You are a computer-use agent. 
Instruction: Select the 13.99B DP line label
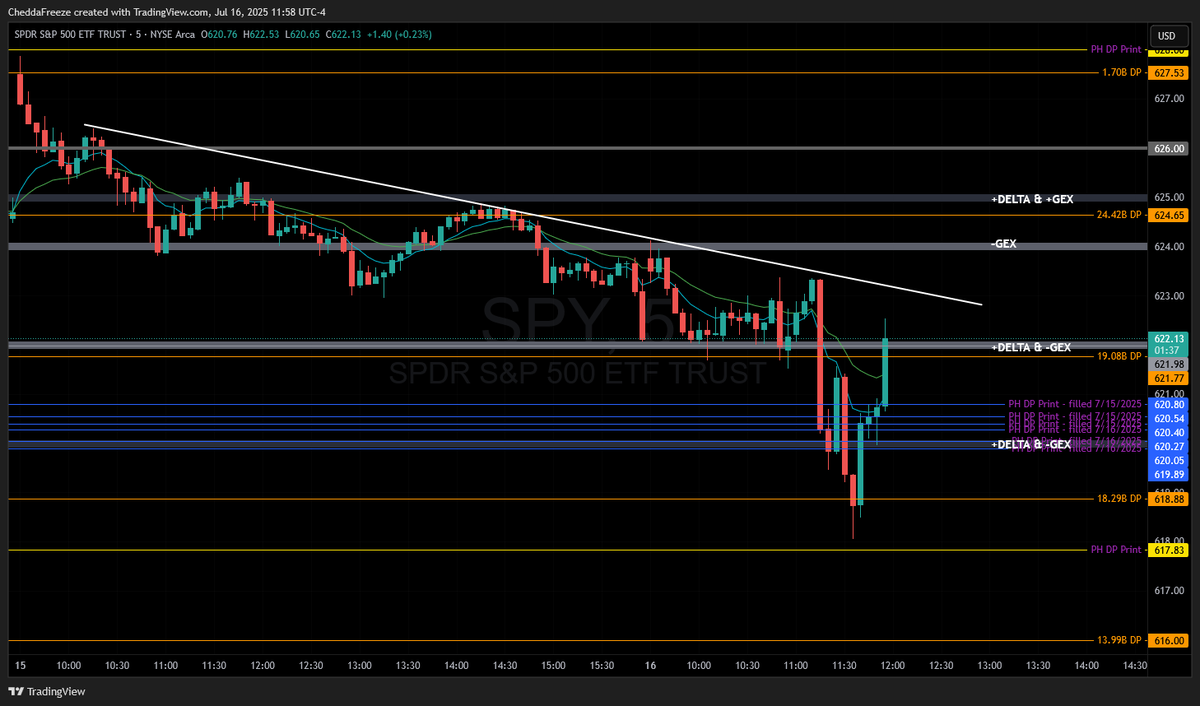1119,640
